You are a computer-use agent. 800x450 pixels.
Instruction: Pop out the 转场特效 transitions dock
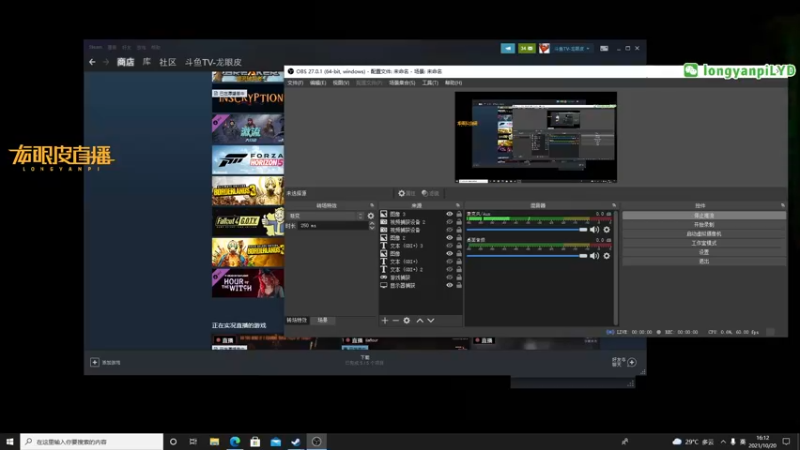pyautogui.click(x=372, y=206)
